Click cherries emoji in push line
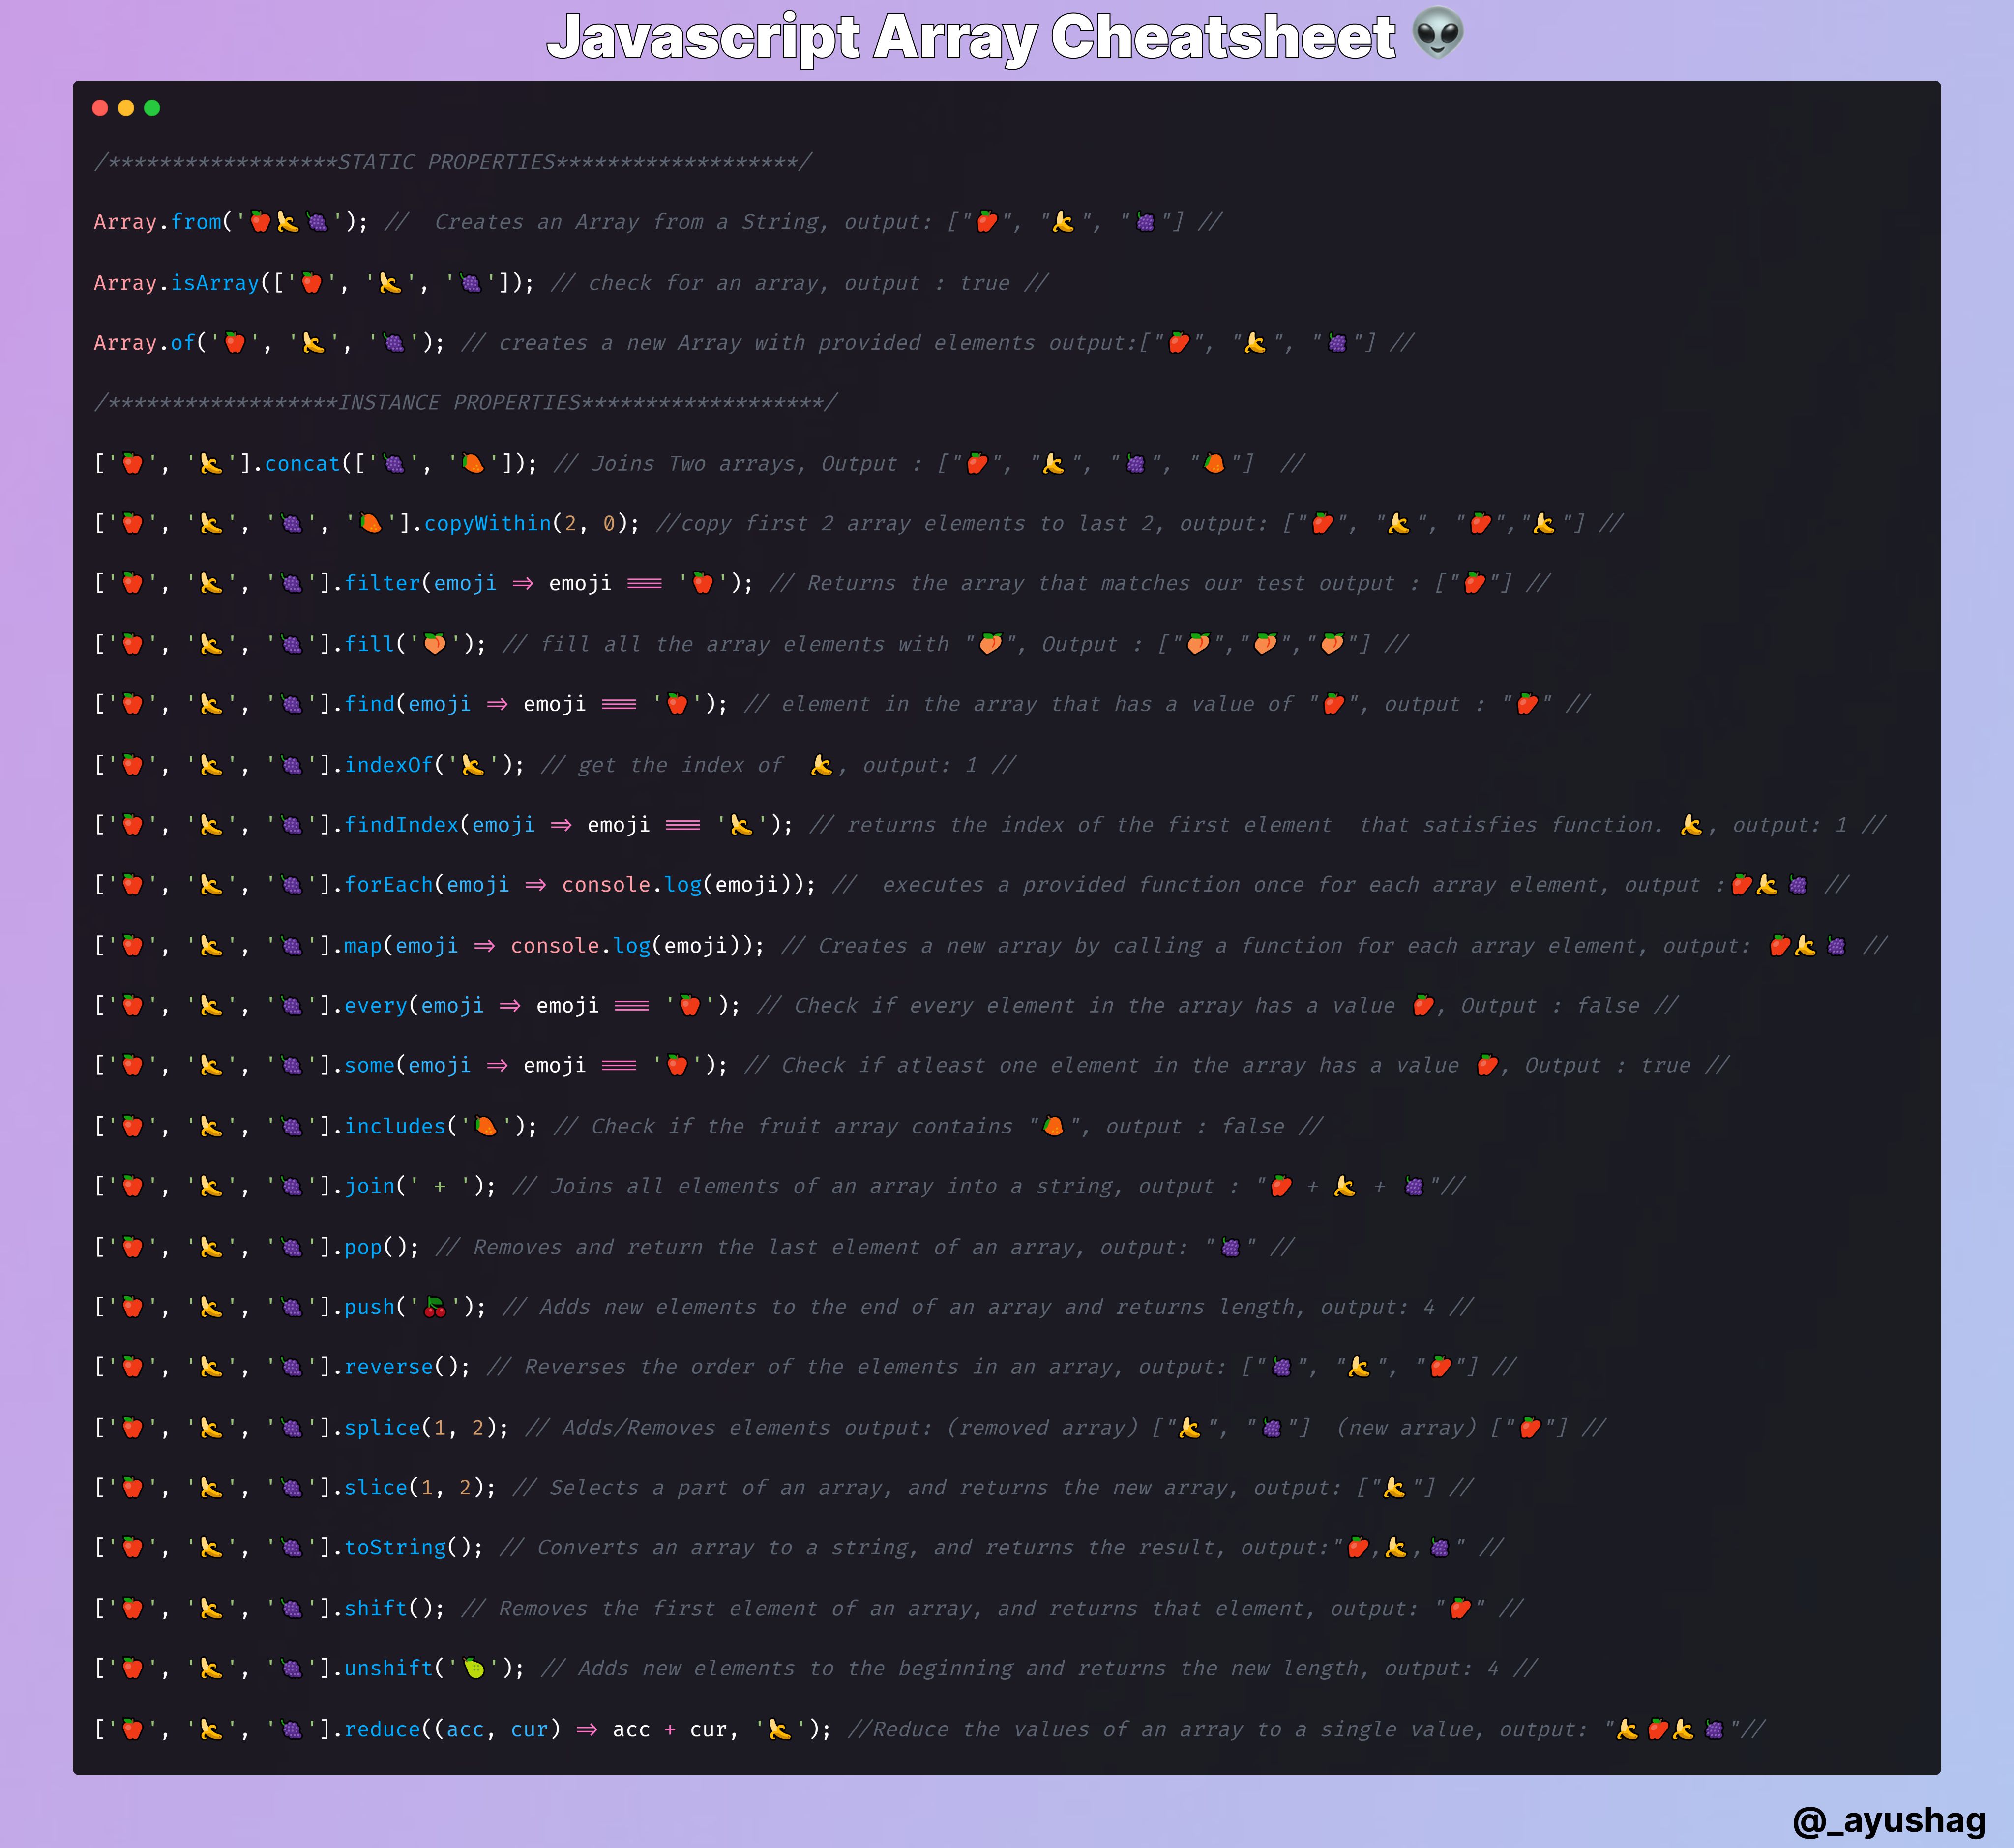Image resolution: width=2014 pixels, height=1848 pixels. [x=435, y=1307]
